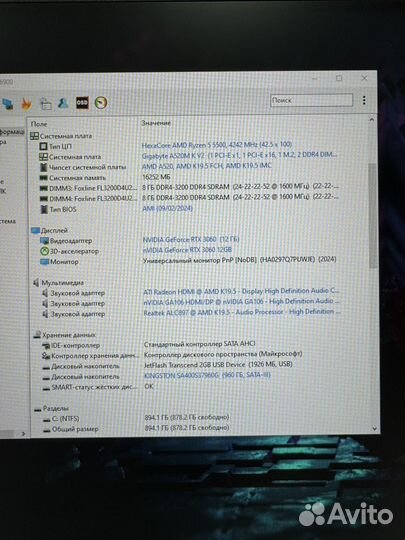The width and height of the screenshot is (405, 540).
Task: Click the blue computer monitor toolbar icon
Action: [x=8, y=104]
